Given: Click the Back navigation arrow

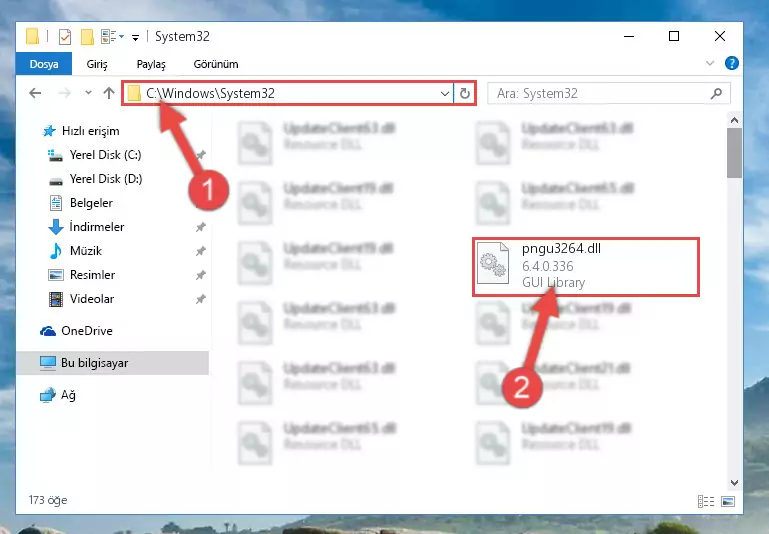Looking at the screenshot, I should click(35, 93).
